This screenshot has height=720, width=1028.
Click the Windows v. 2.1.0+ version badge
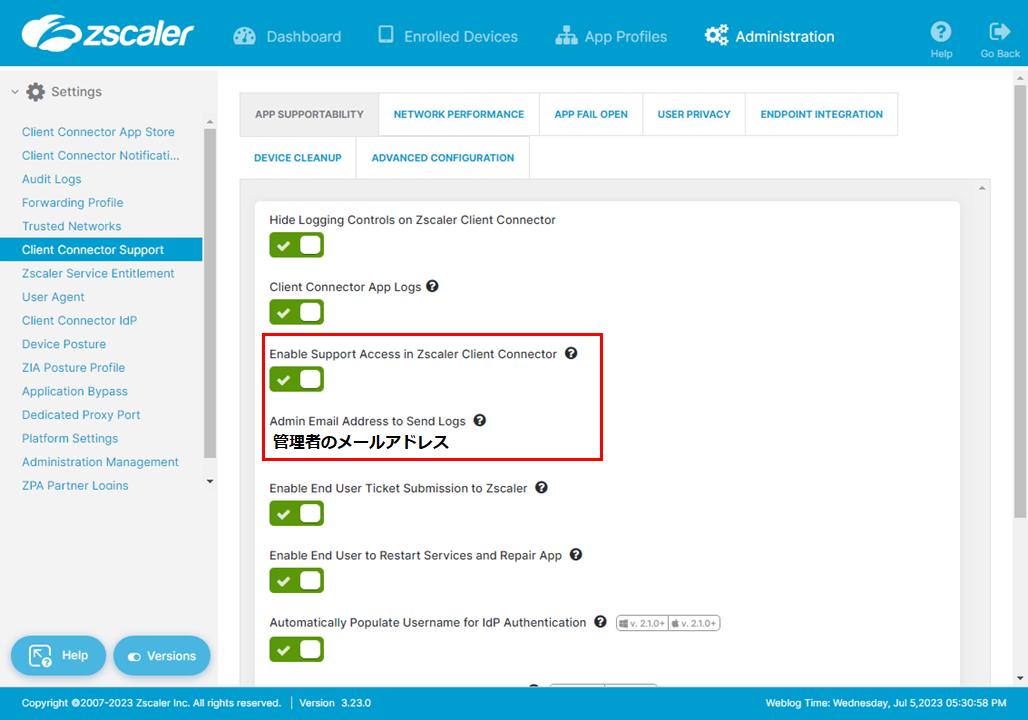pos(642,623)
